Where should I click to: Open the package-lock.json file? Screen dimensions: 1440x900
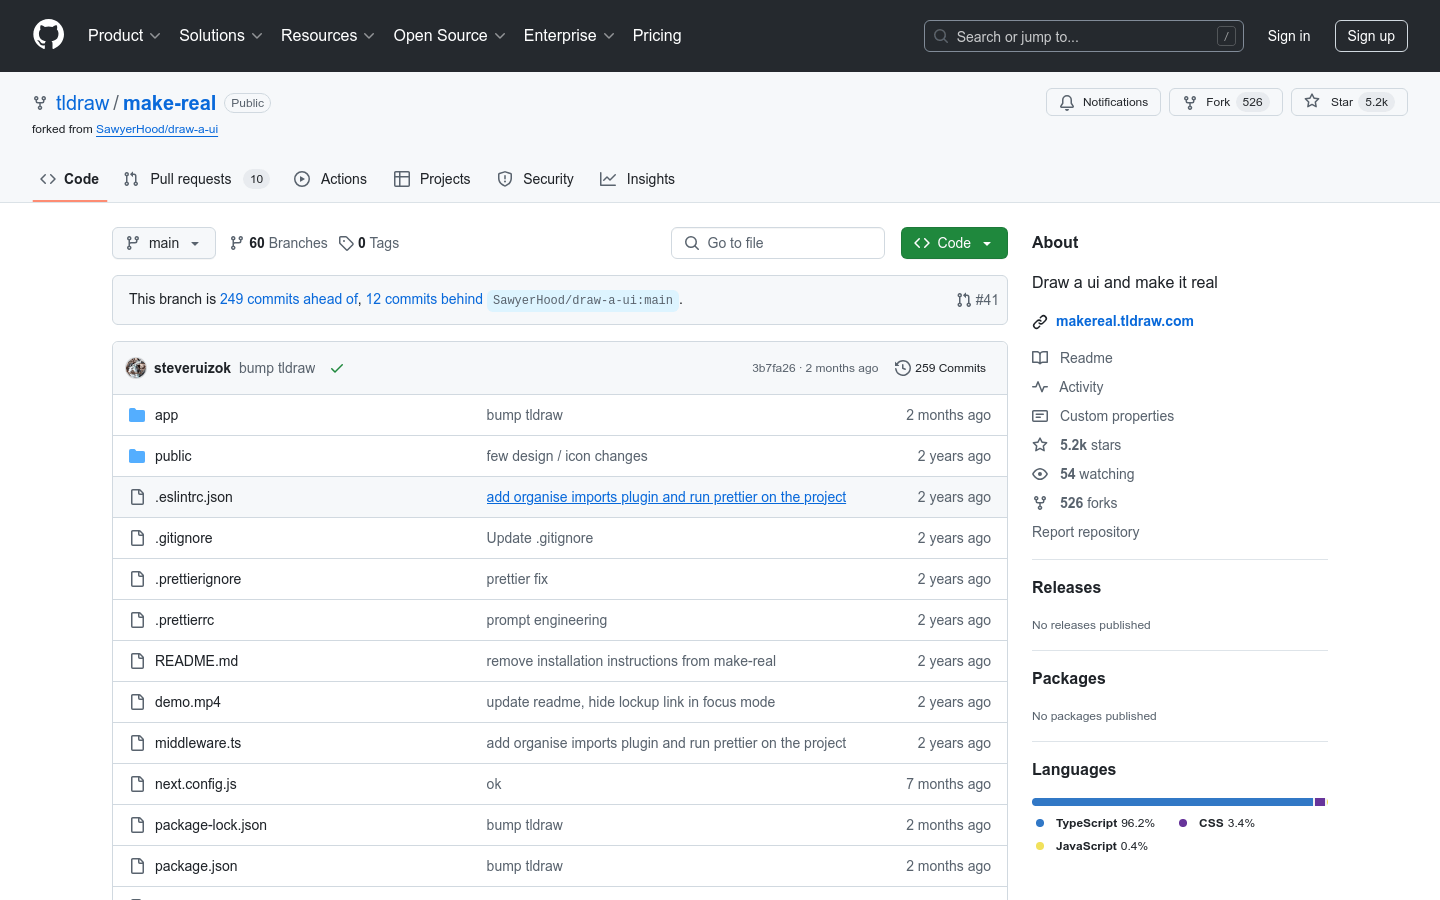pos(211,825)
